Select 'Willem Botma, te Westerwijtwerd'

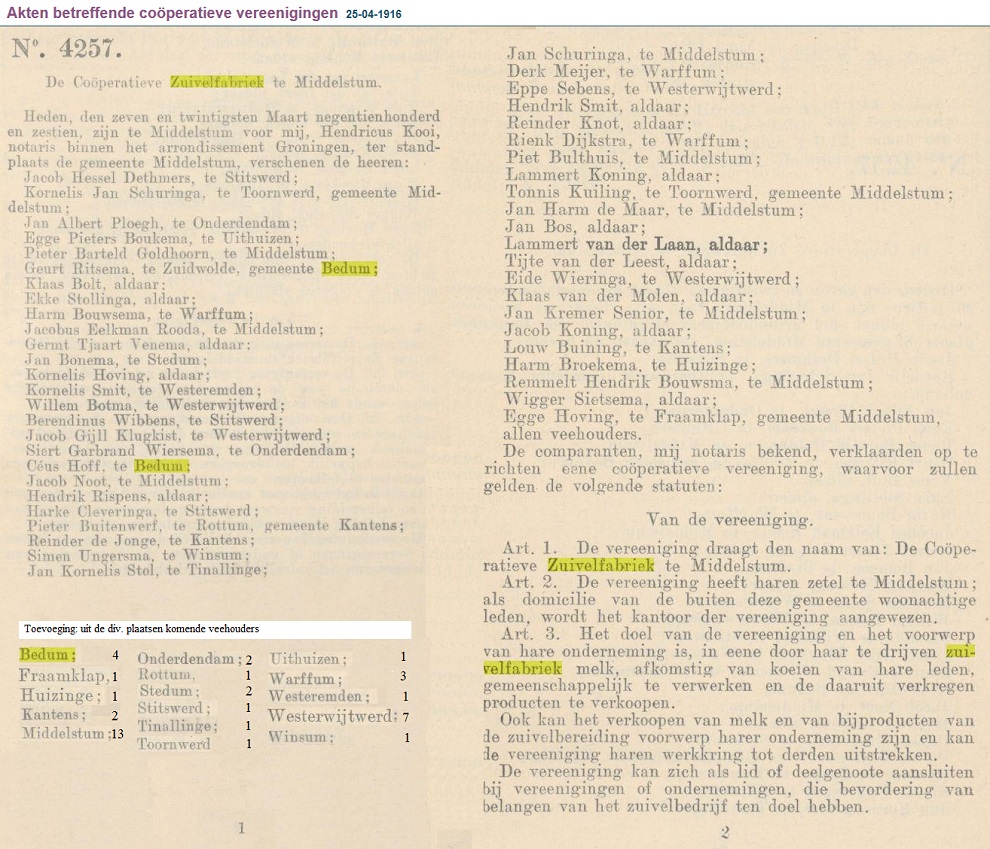(x=155, y=405)
